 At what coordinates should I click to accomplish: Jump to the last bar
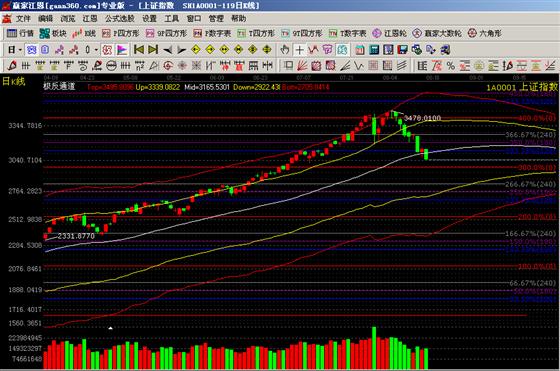tap(153, 50)
